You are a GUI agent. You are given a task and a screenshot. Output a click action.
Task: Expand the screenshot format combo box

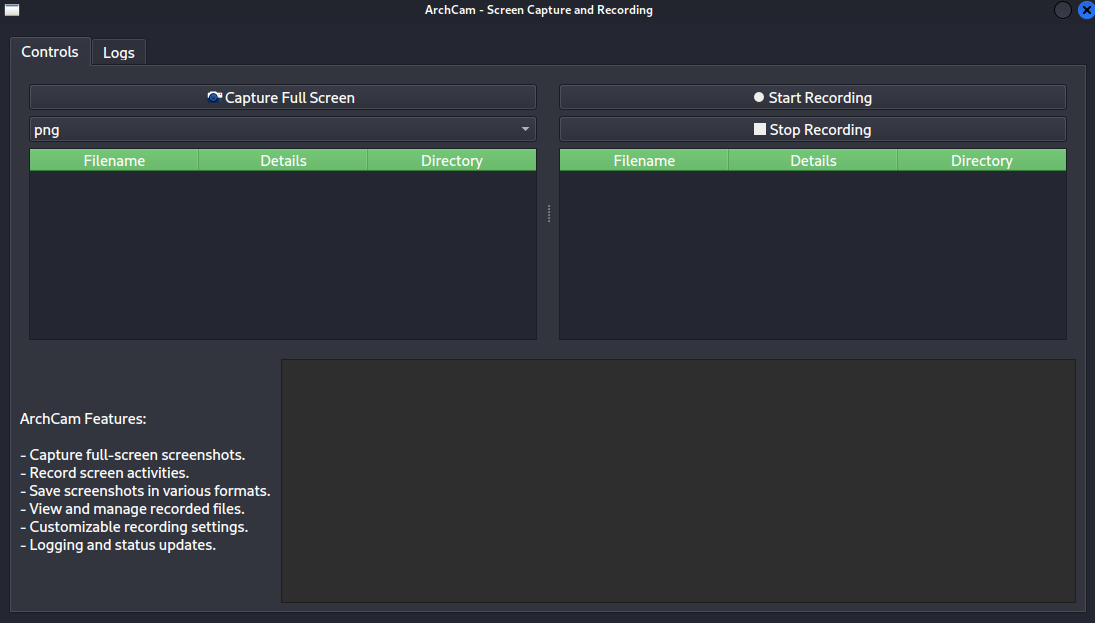(282, 129)
